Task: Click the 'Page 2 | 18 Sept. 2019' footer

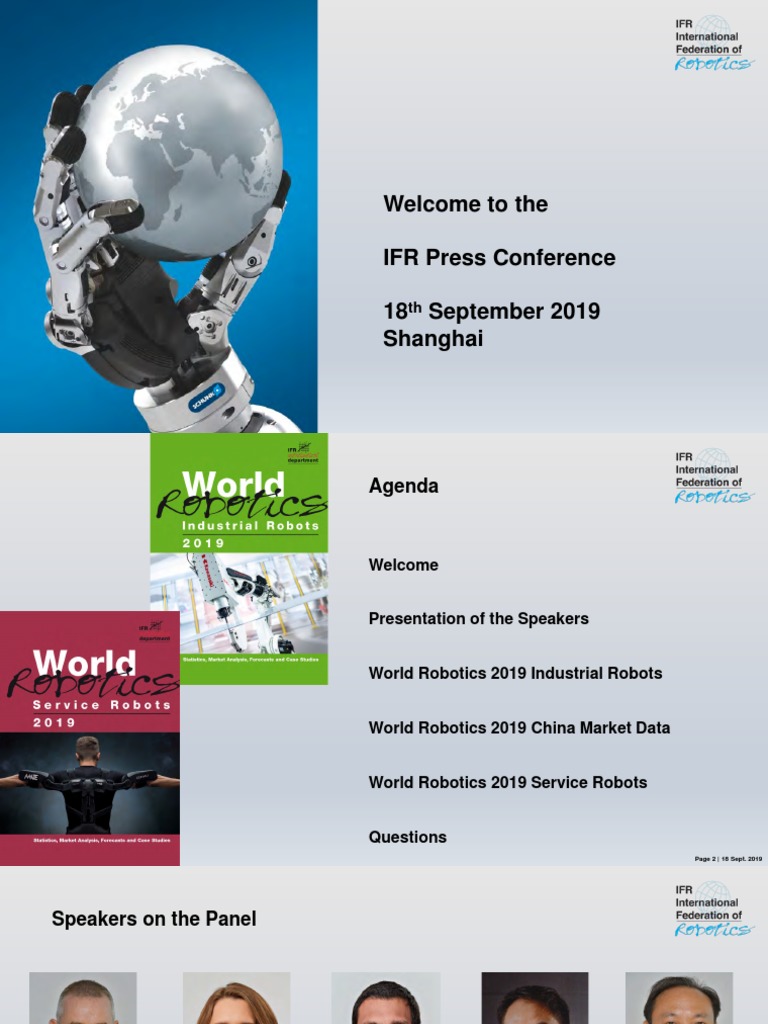Action: click(728, 859)
